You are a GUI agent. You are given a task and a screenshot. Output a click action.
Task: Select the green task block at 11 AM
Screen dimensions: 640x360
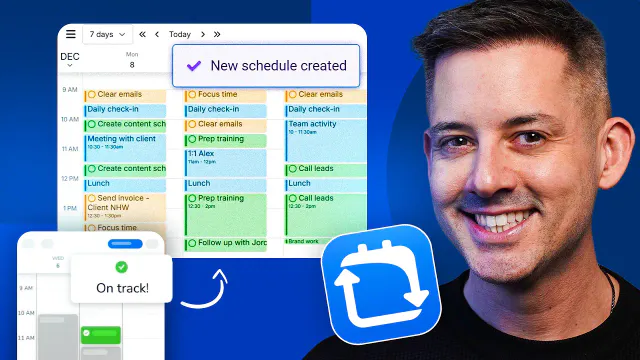(100, 335)
